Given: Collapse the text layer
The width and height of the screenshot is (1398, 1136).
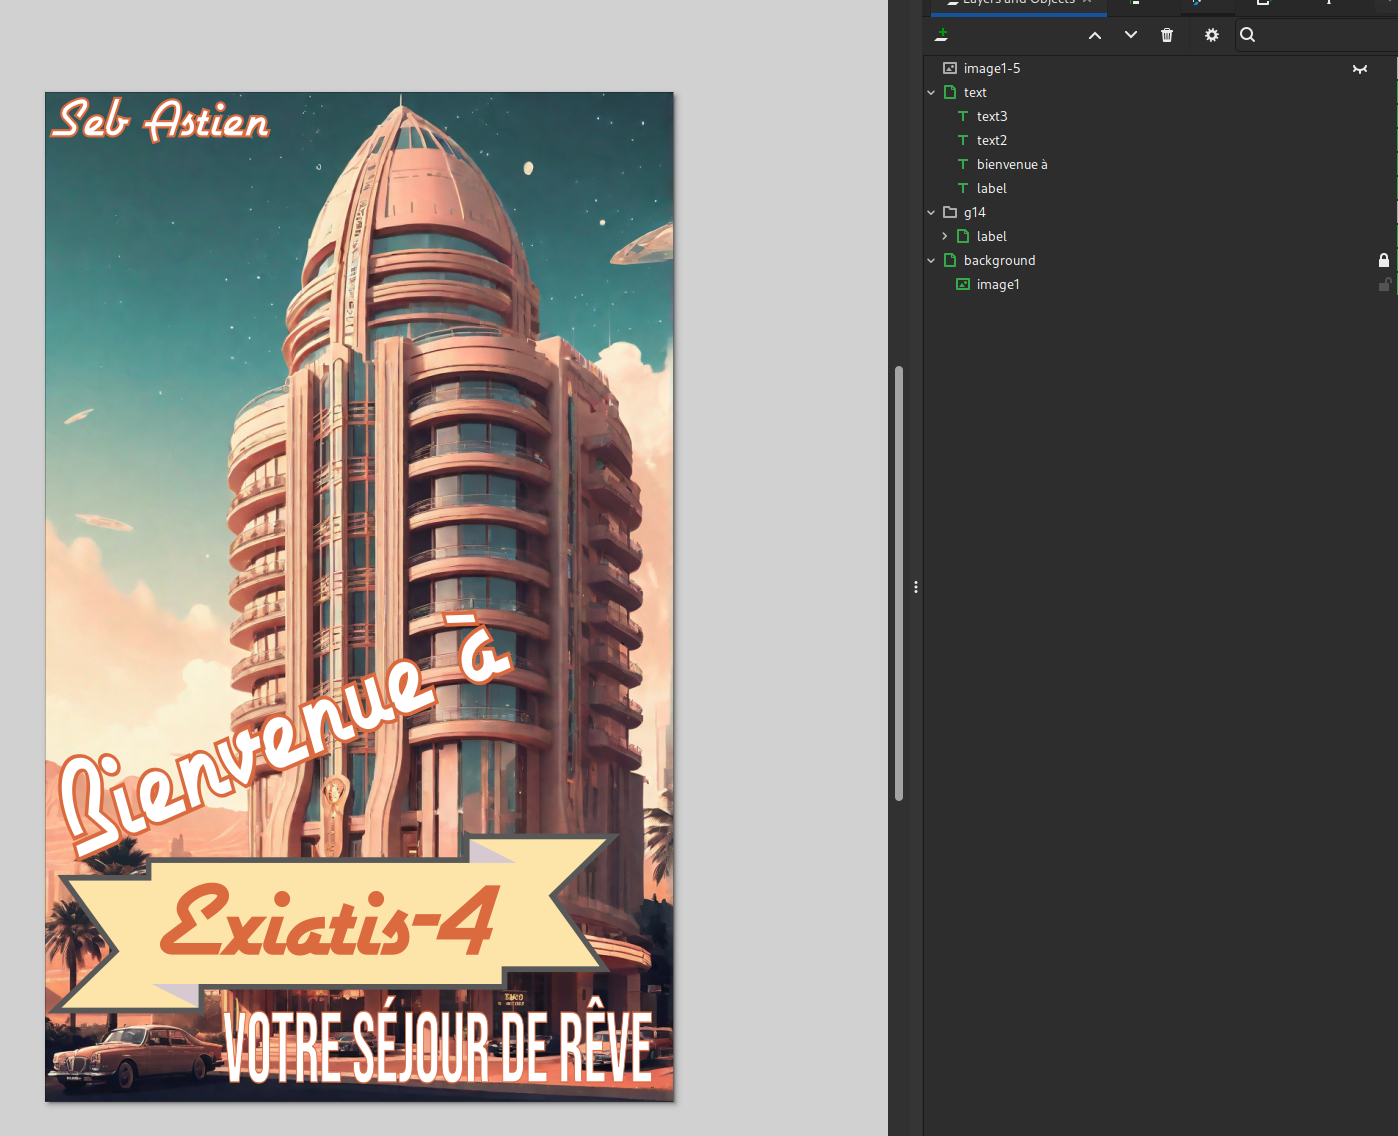Looking at the screenshot, I should pos(931,93).
